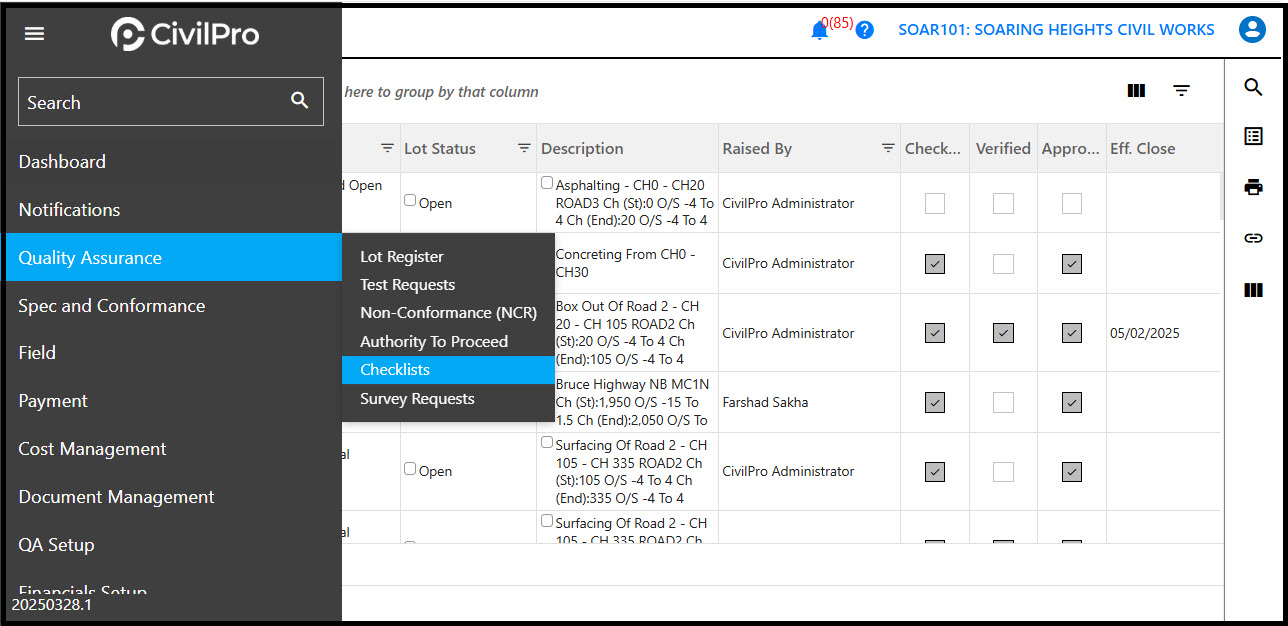This screenshot has width=1288, height=626.
Task: Open the notifications bell icon
Action: [819, 30]
